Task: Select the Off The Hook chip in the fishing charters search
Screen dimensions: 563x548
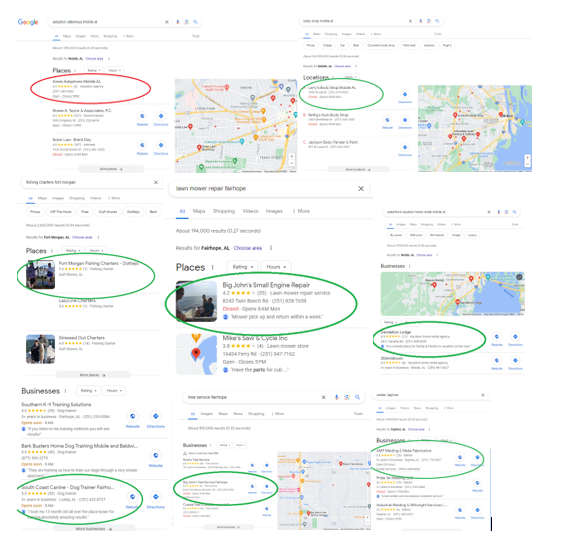Action: (x=61, y=212)
